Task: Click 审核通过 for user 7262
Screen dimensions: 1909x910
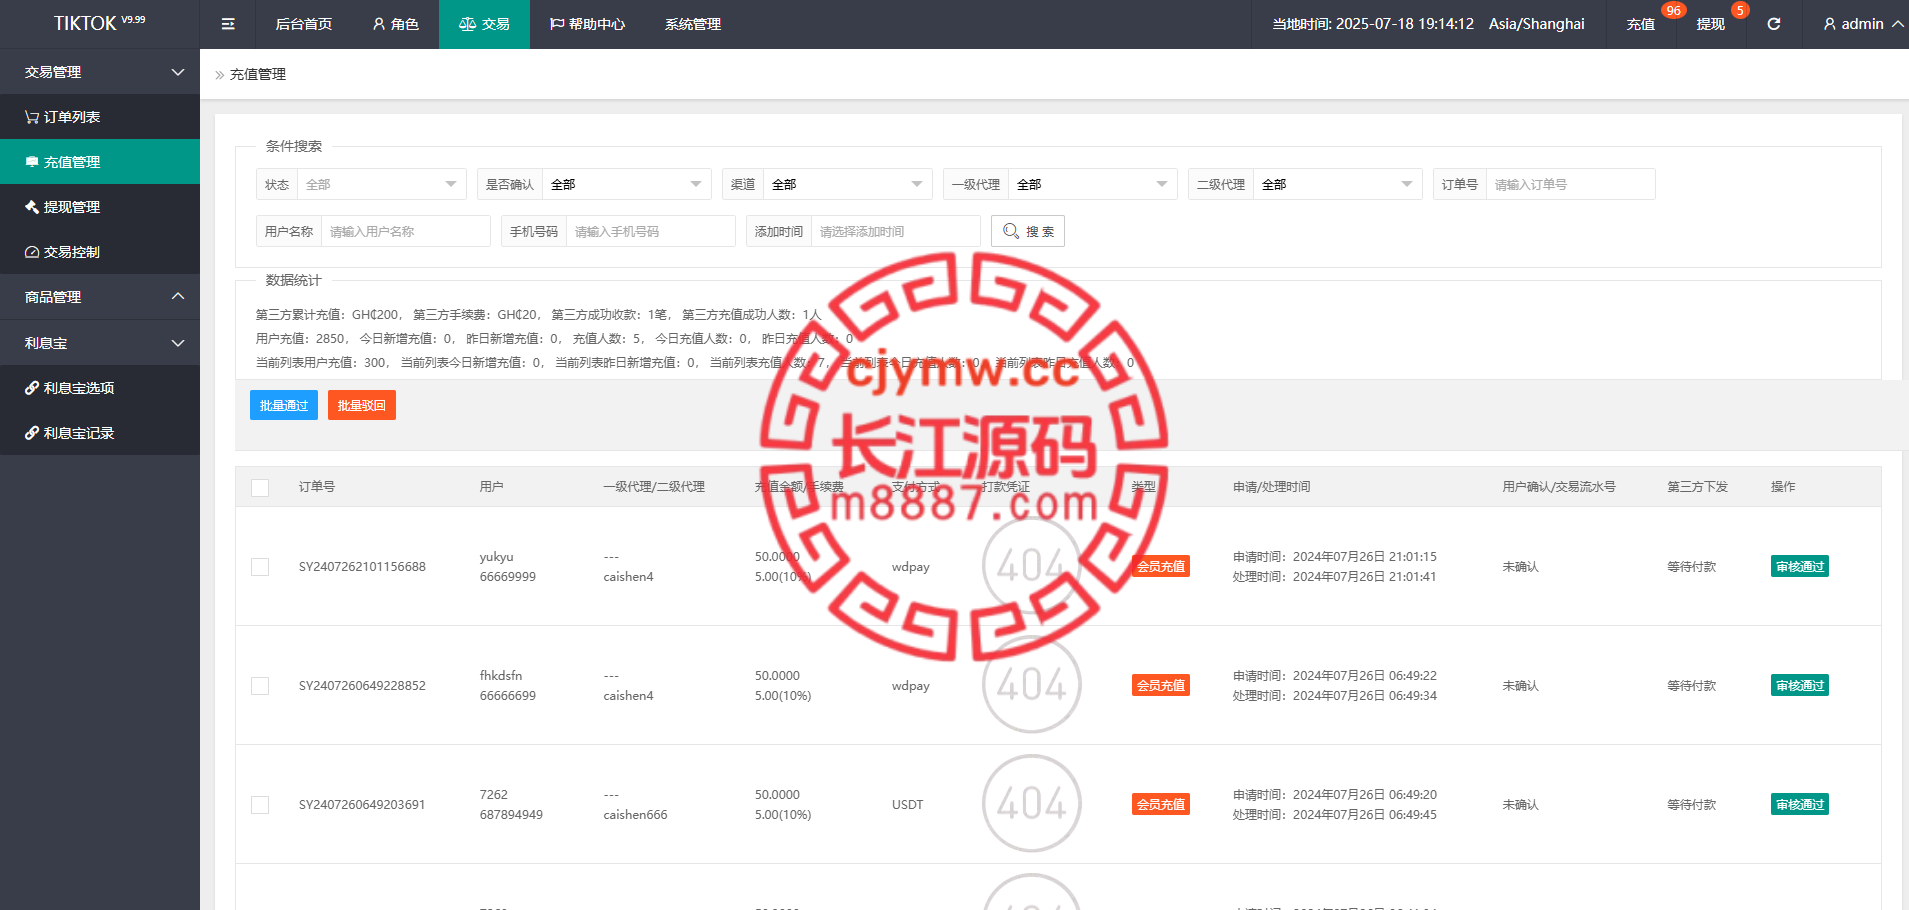Action: coord(1800,804)
